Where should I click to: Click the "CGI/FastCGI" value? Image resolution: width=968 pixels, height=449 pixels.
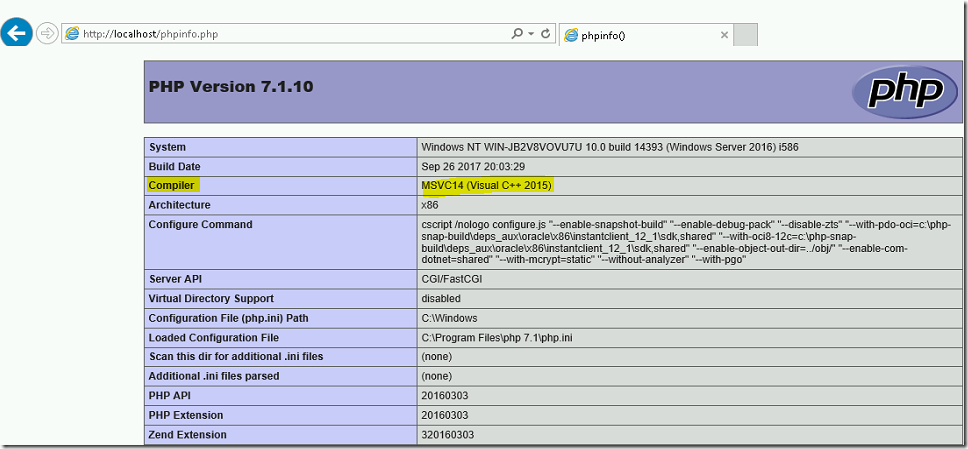pyautogui.click(x=451, y=279)
